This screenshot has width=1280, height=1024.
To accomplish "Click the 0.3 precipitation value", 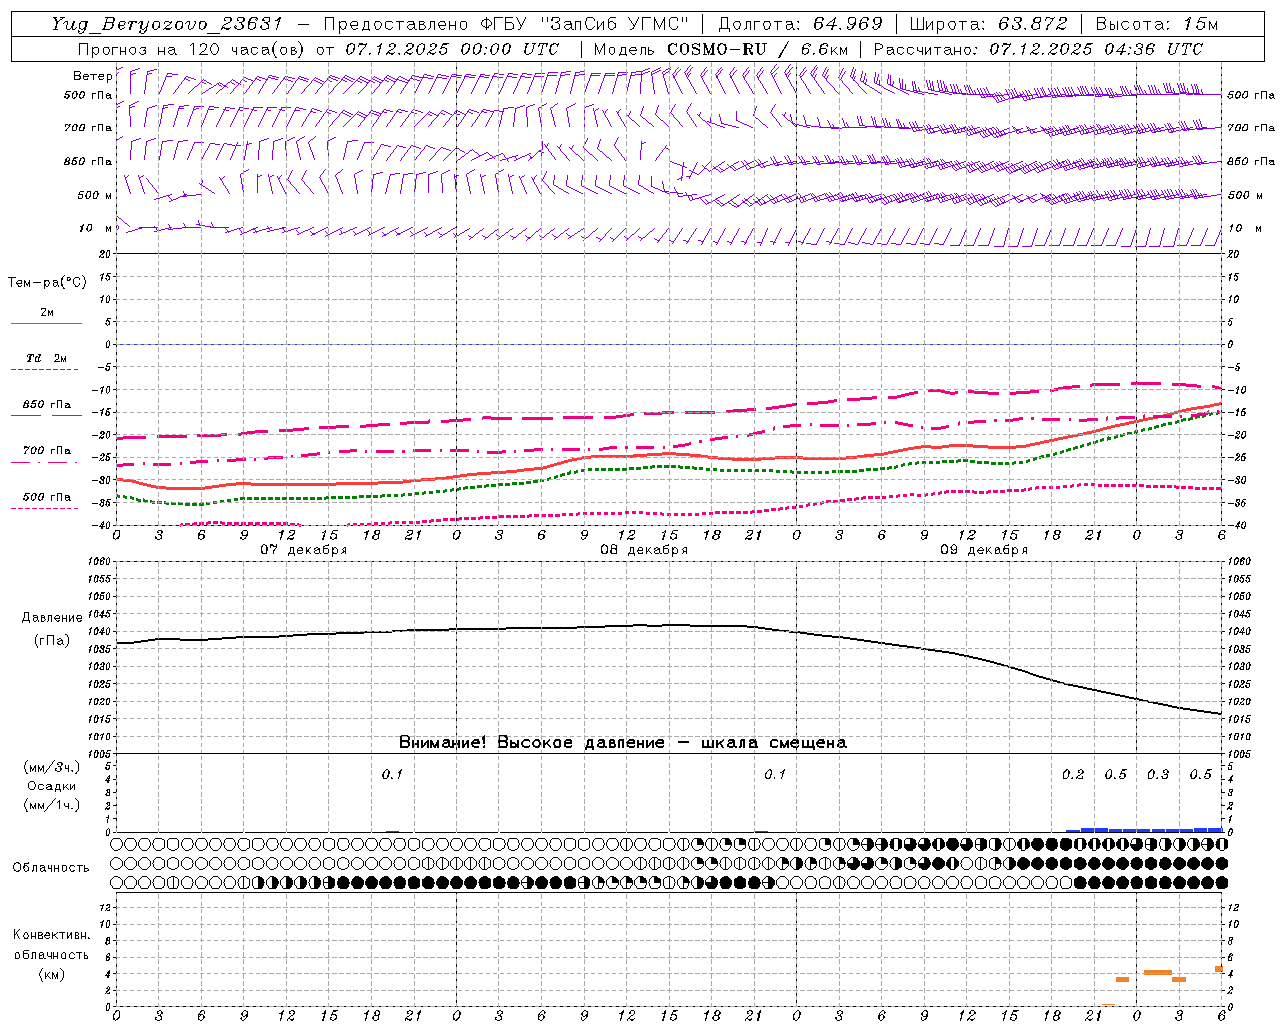I will (1158, 775).
